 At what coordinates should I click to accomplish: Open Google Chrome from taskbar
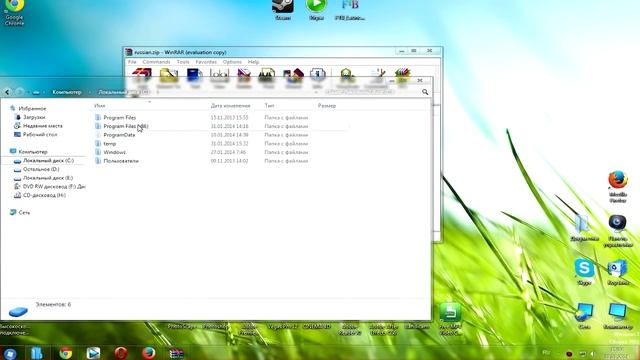point(65,353)
